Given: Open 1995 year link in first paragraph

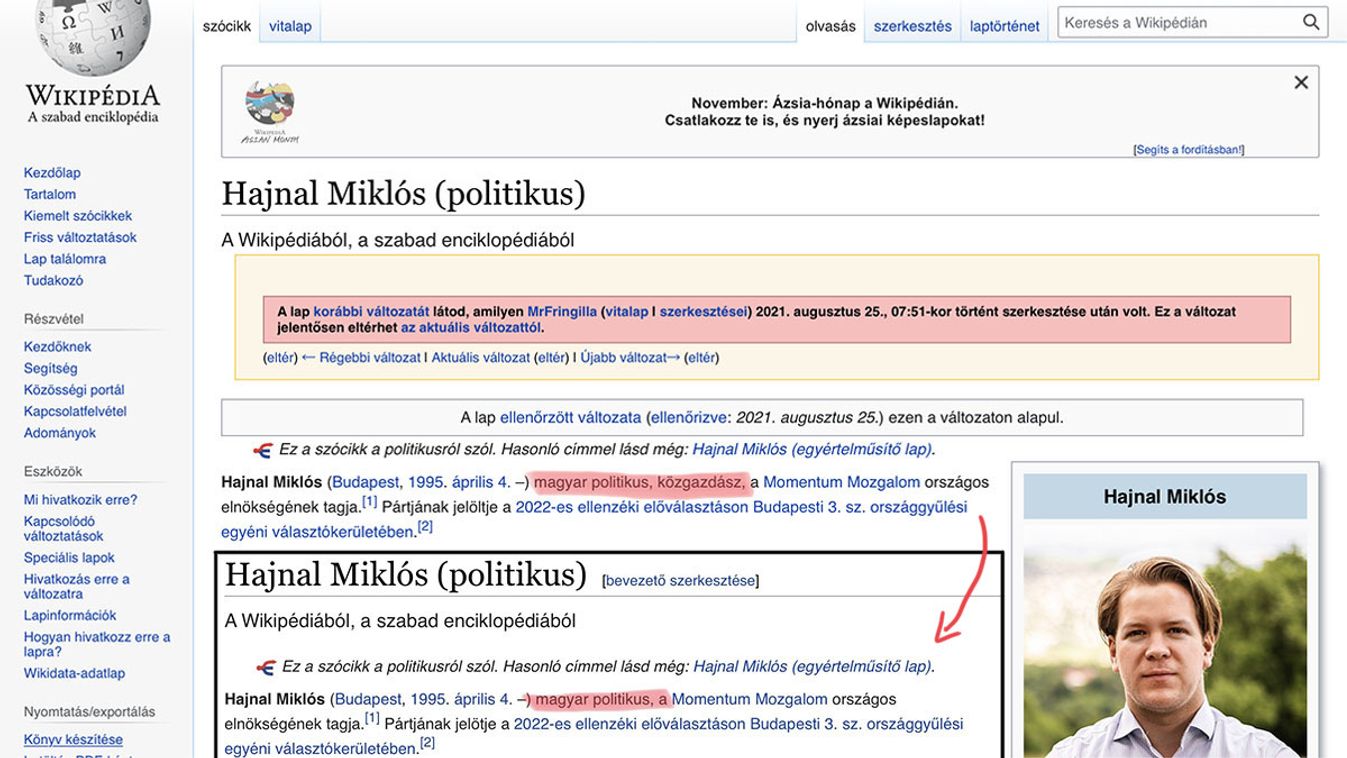Looking at the screenshot, I should click(x=428, y=482).
